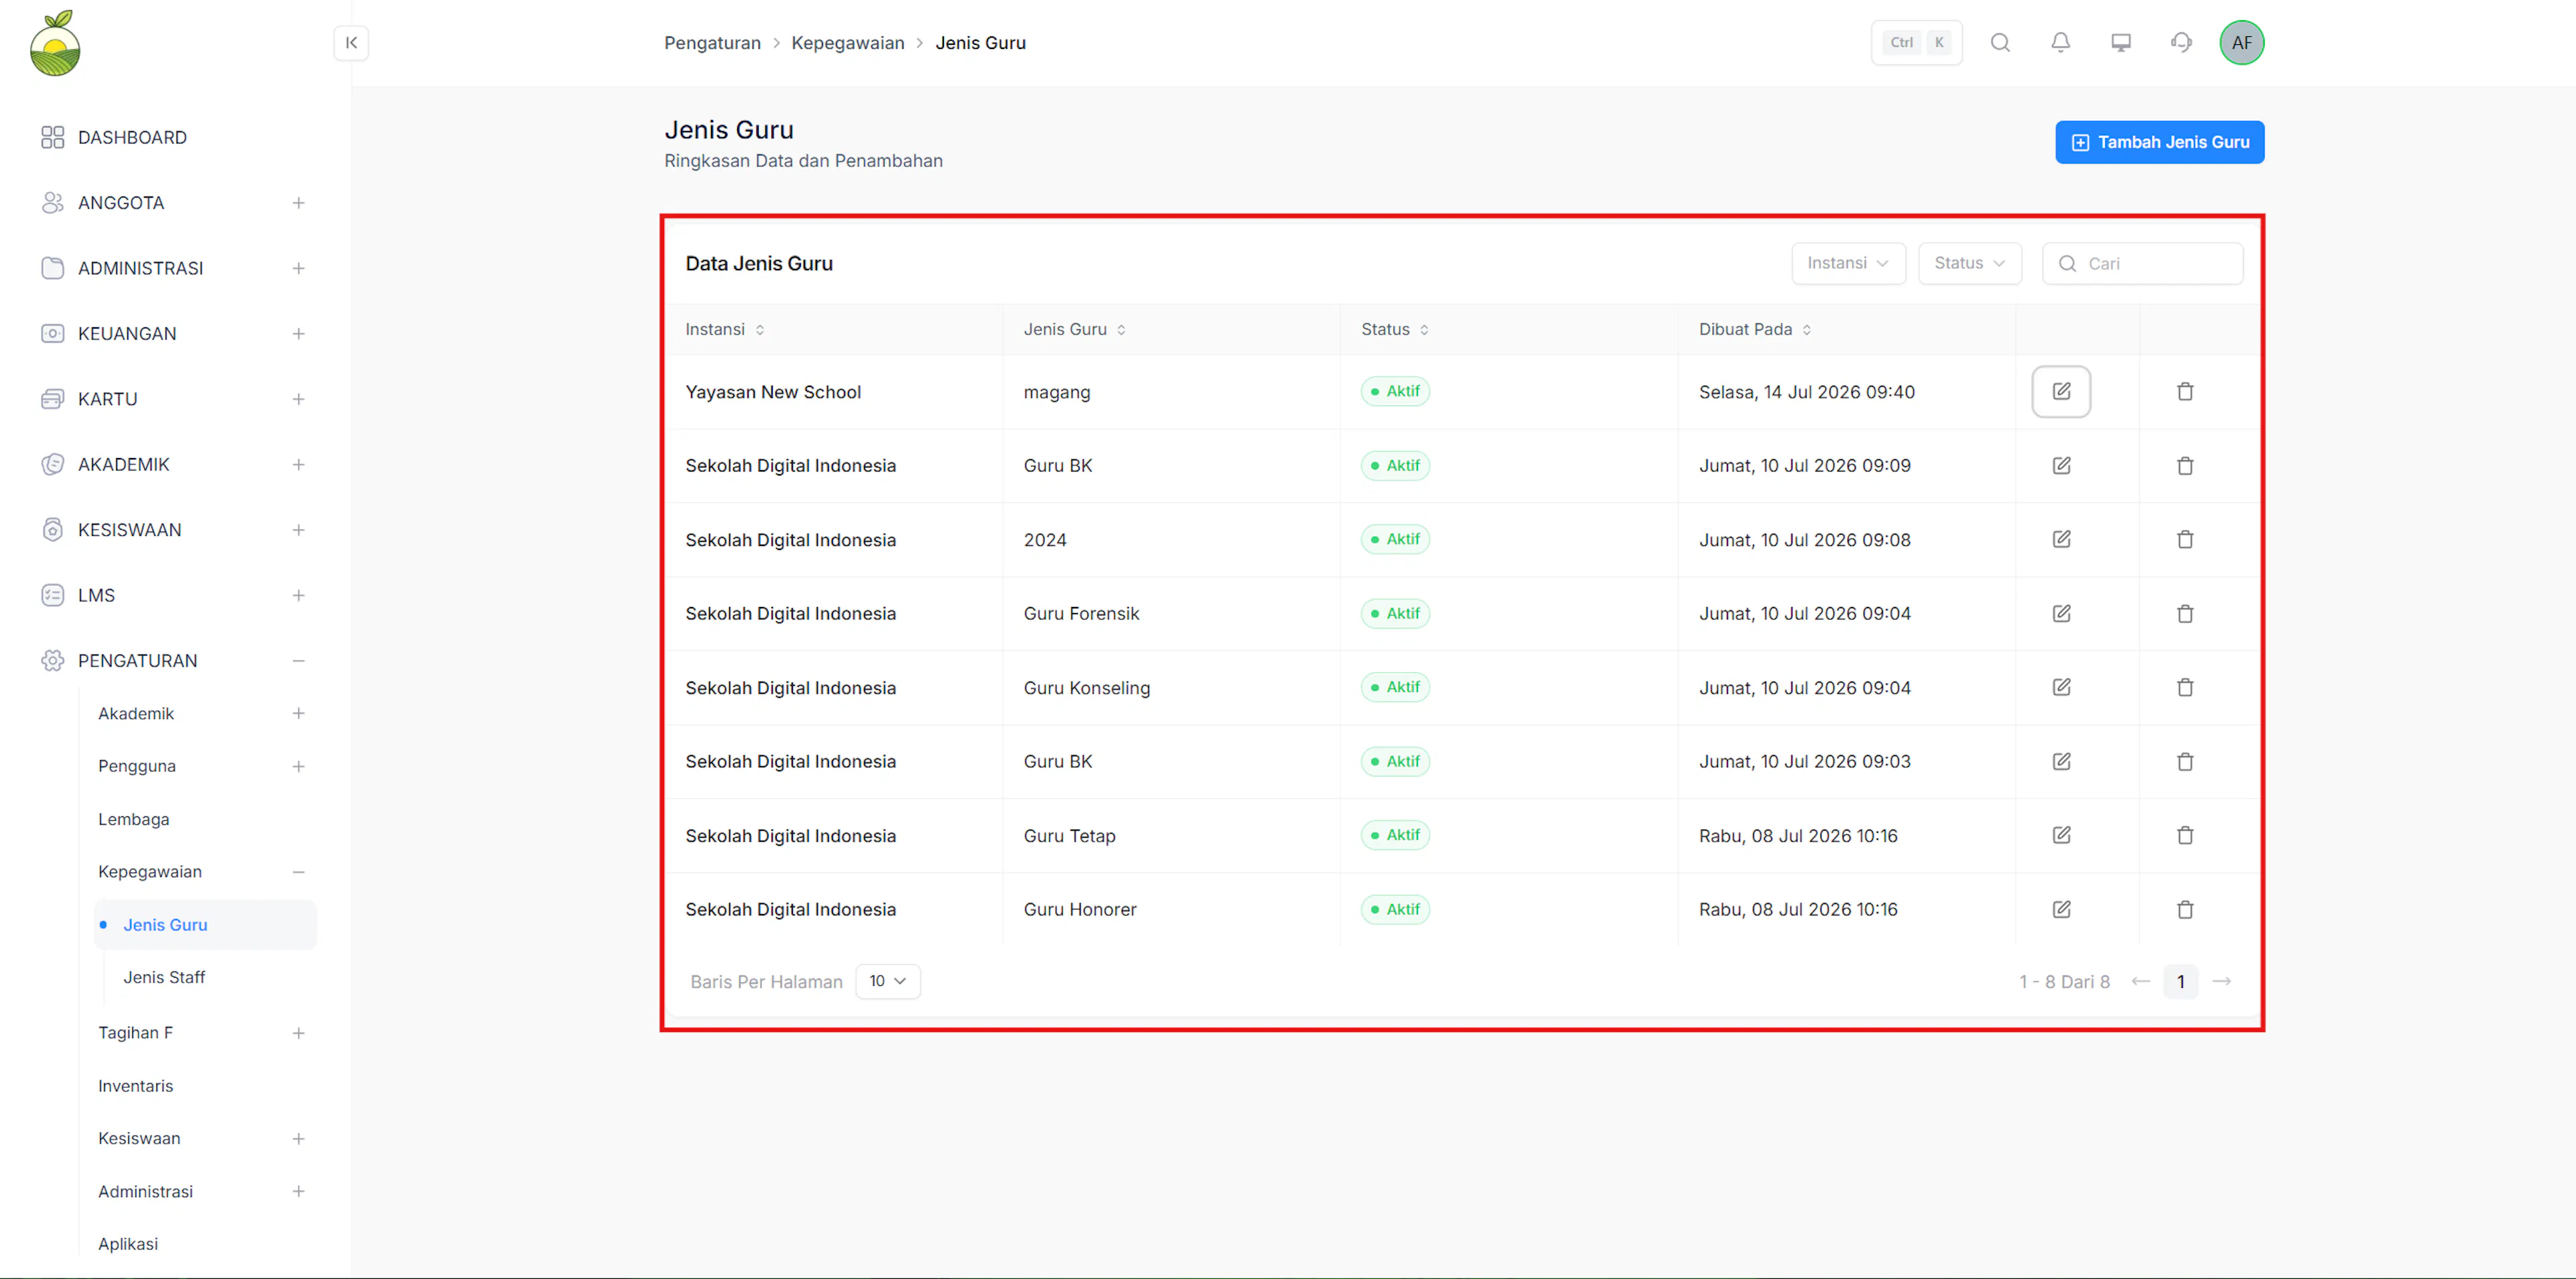Click the Tambah Jenis Guru button
This screenshot has width=2576, height=1279.
2159,143
